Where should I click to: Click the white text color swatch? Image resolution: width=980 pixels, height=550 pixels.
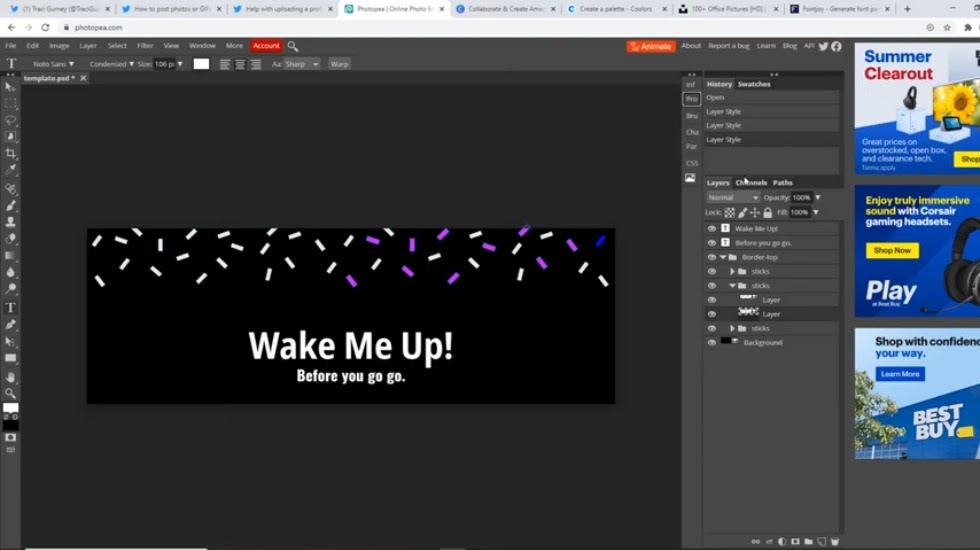(x=201, y=64)
